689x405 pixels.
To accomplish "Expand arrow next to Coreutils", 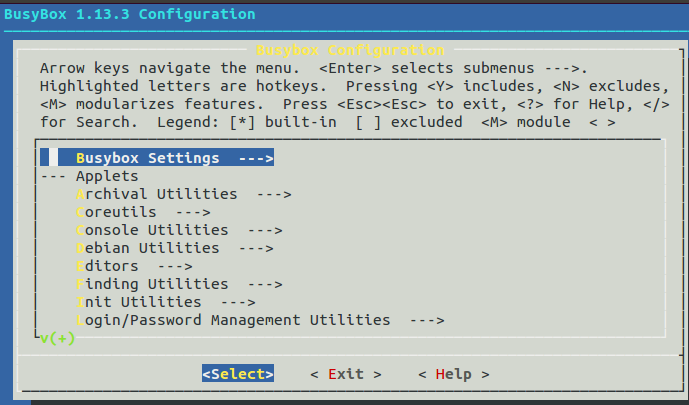I will point(193,213).
